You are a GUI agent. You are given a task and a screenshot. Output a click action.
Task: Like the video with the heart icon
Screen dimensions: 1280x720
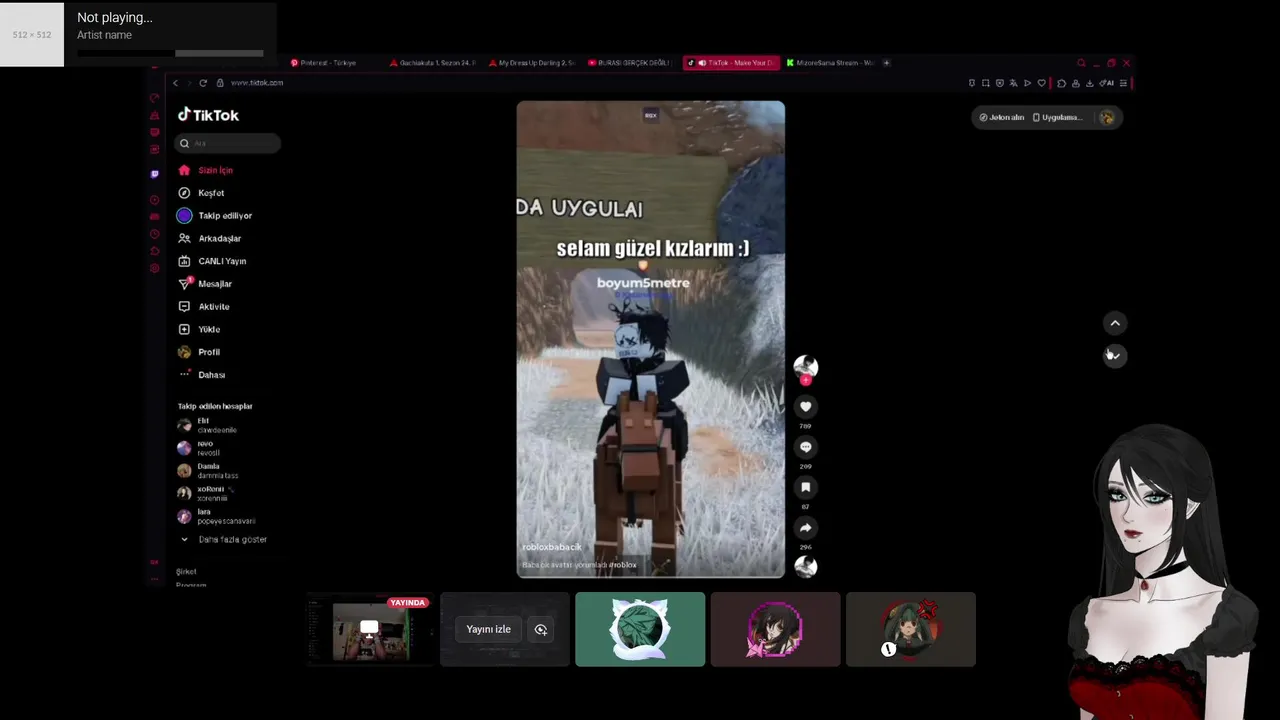click(x=805, y=406)
